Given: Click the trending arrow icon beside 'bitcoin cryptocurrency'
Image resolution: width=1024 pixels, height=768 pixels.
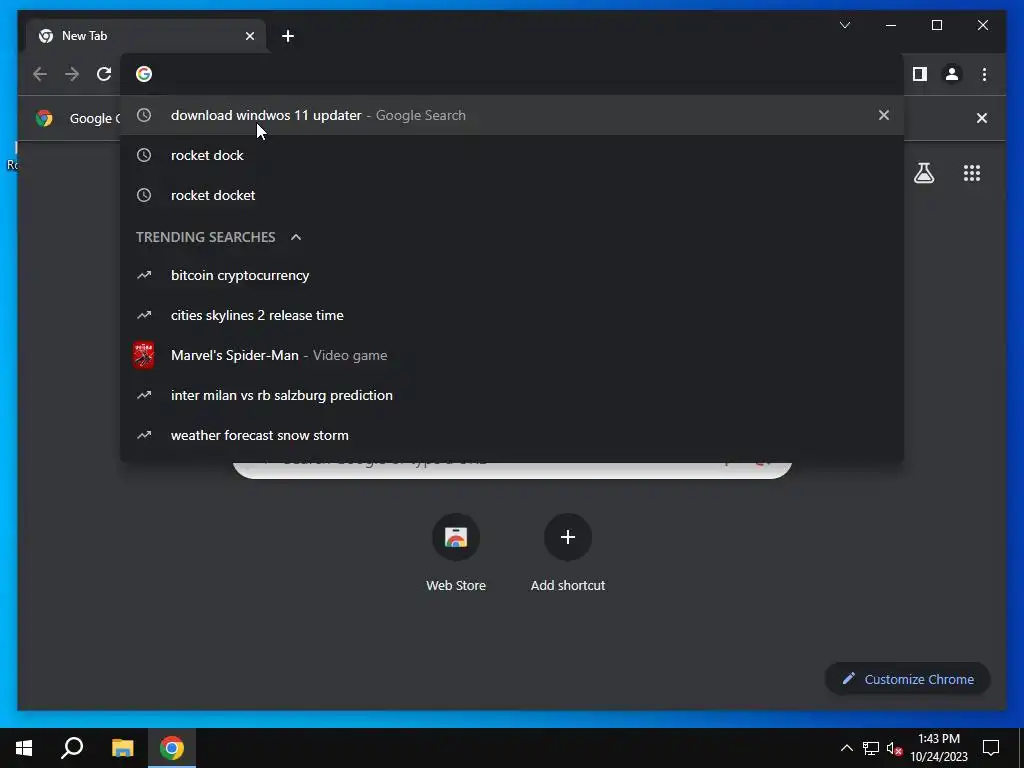Looking at the screenshot, I should (144, 275).
